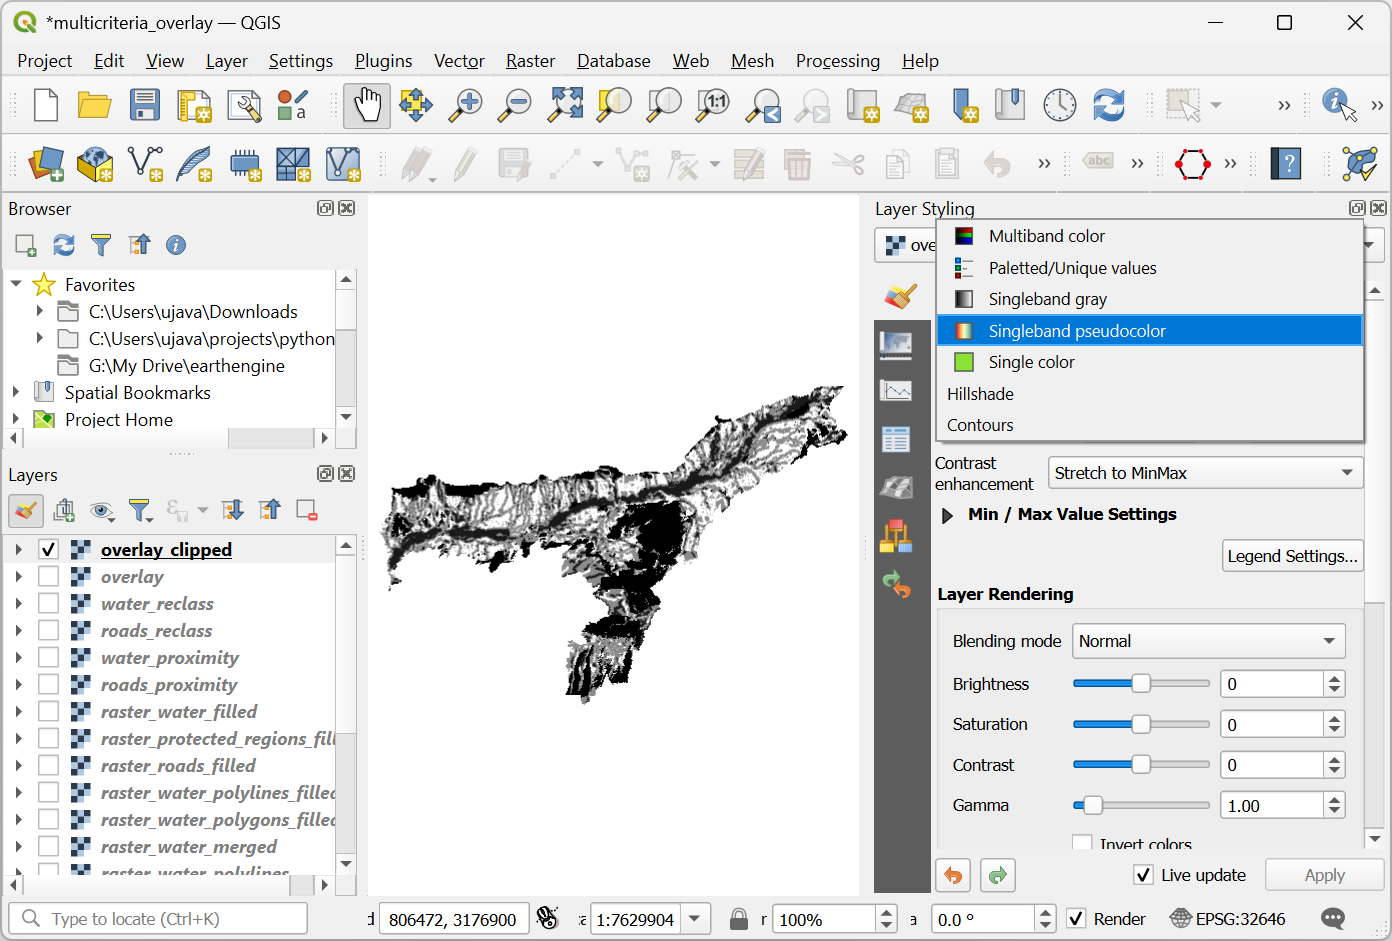This screenshot has height=941, width=1392.
Task: Enable the water_reclass layer checkbox
Action: [48, 604]
